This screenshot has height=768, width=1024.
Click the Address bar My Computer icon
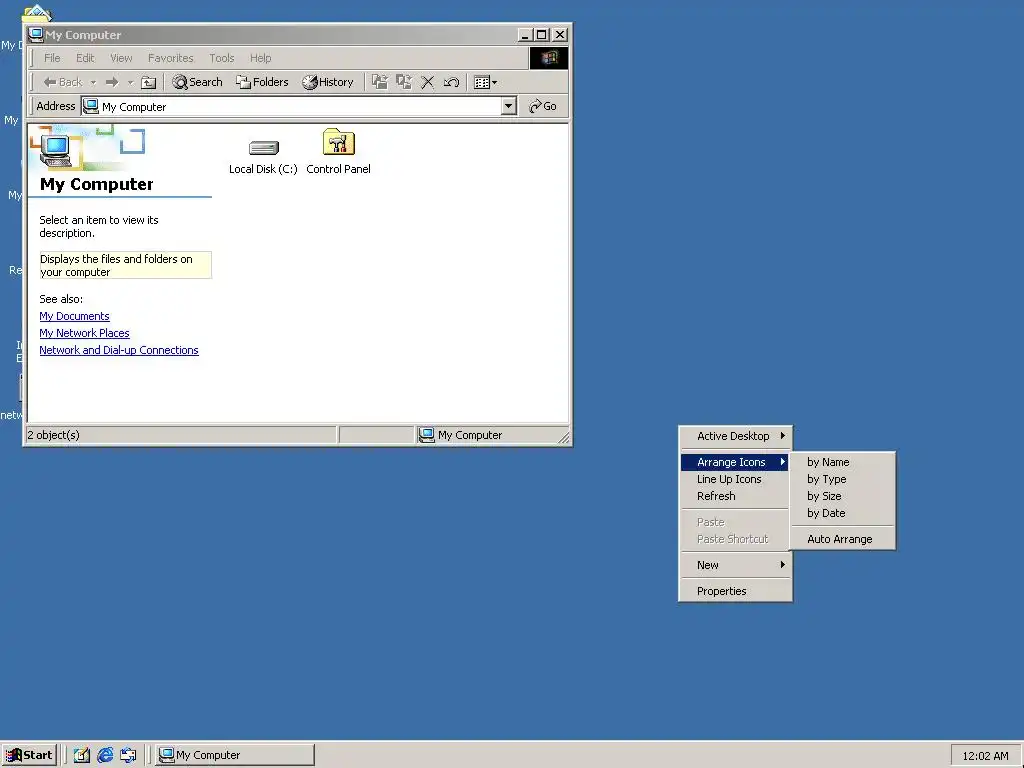[x=91, y=106]
